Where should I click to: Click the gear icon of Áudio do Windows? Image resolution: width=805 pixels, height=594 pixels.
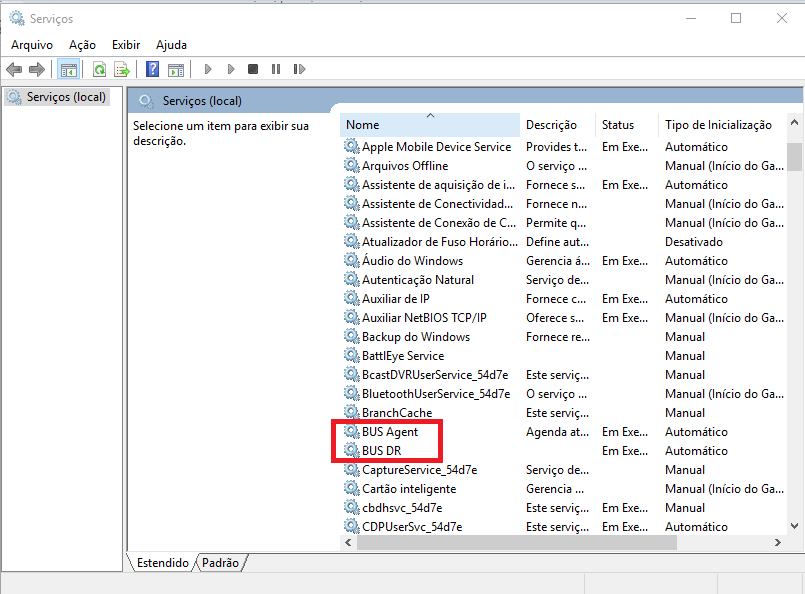352,260
